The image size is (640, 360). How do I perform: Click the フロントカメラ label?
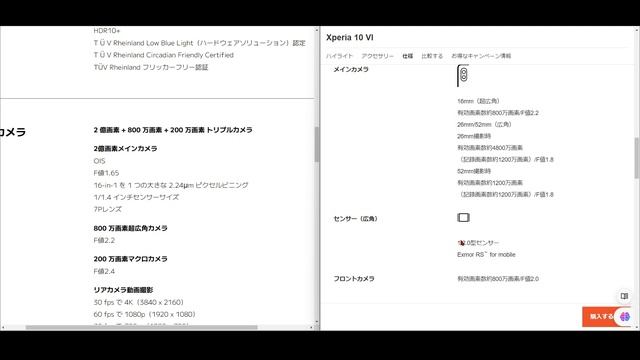tap(354, 279)
